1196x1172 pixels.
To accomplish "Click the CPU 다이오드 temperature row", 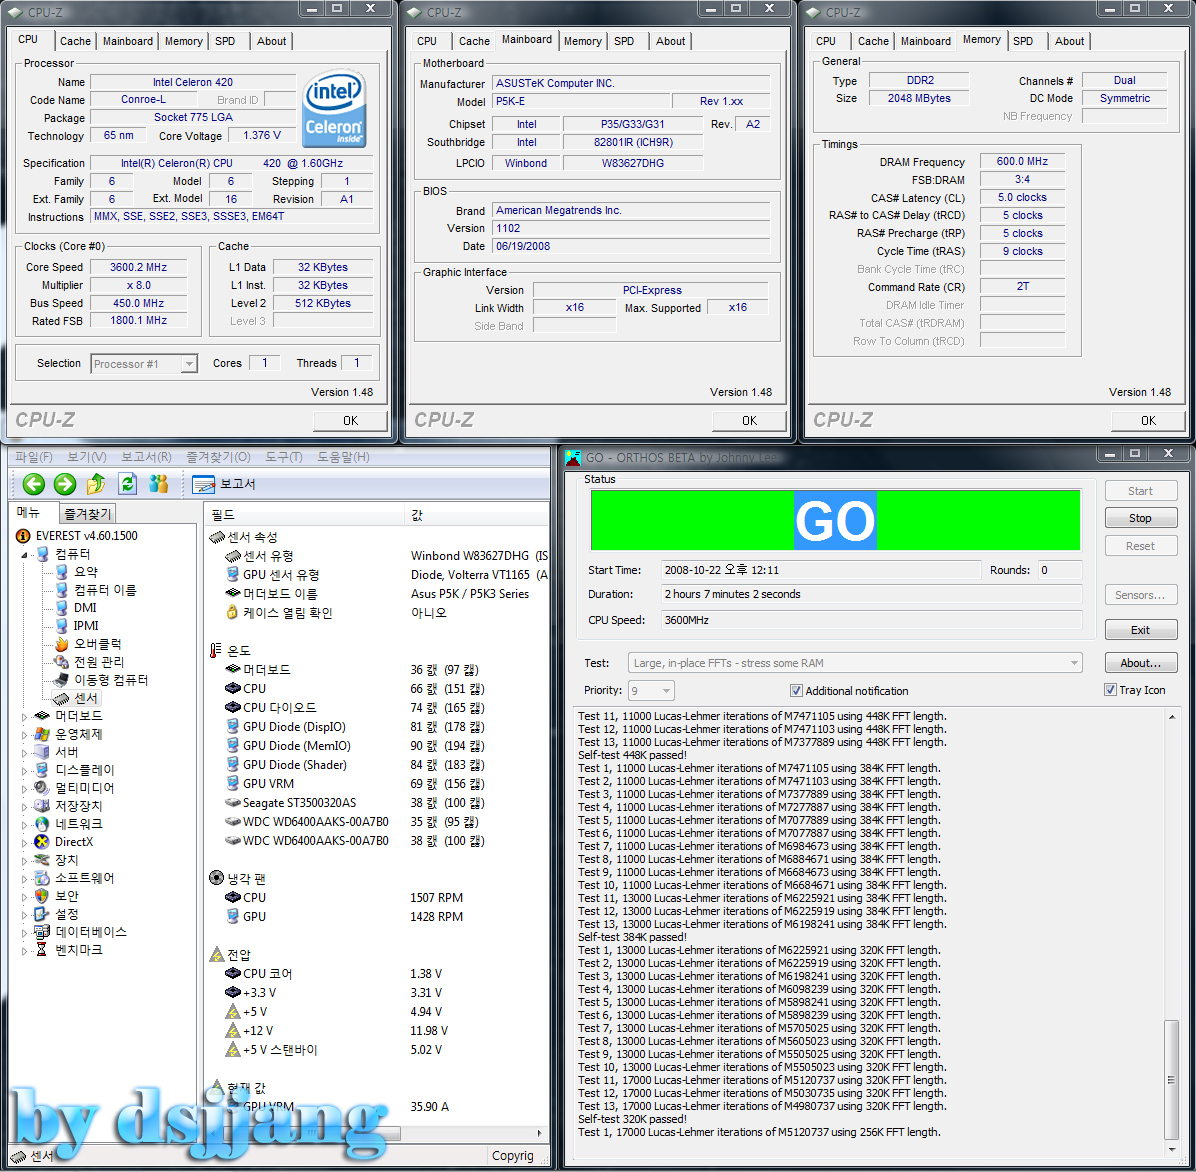I will pos(377,708).
